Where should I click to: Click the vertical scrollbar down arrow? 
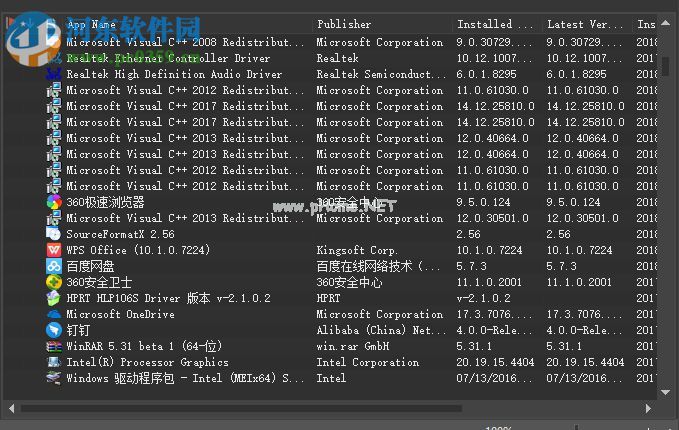(x=666, y=392)
